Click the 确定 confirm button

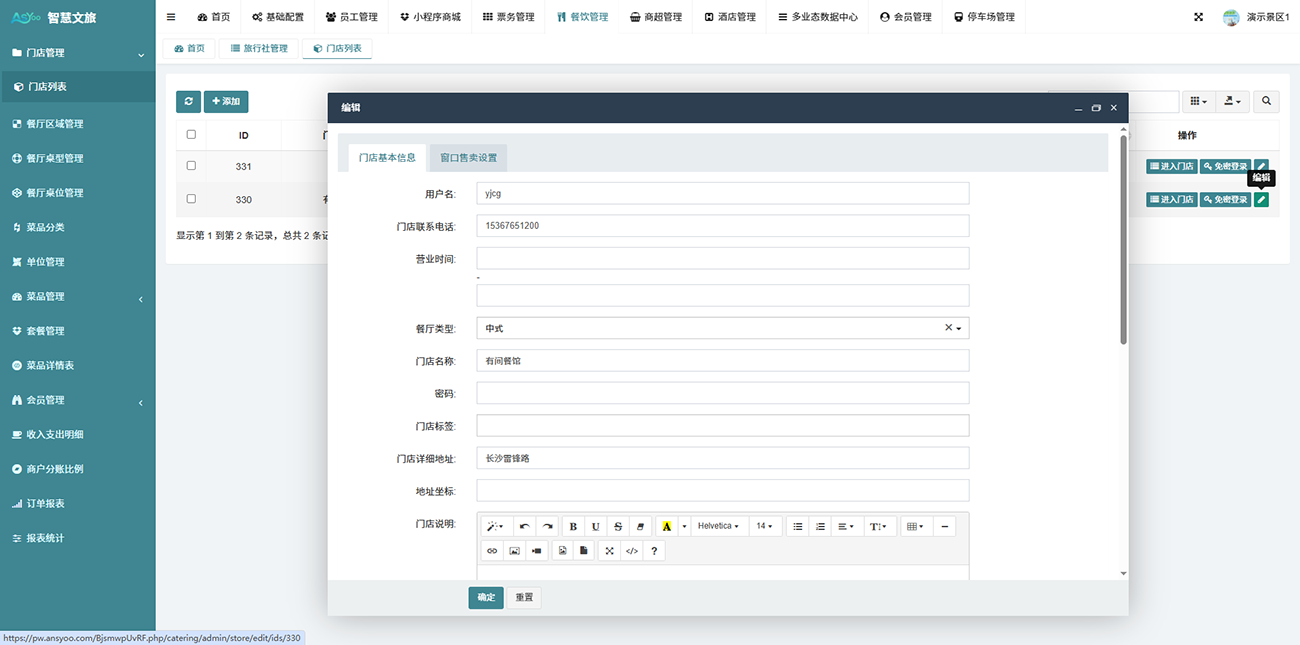(x=486, y=597)
